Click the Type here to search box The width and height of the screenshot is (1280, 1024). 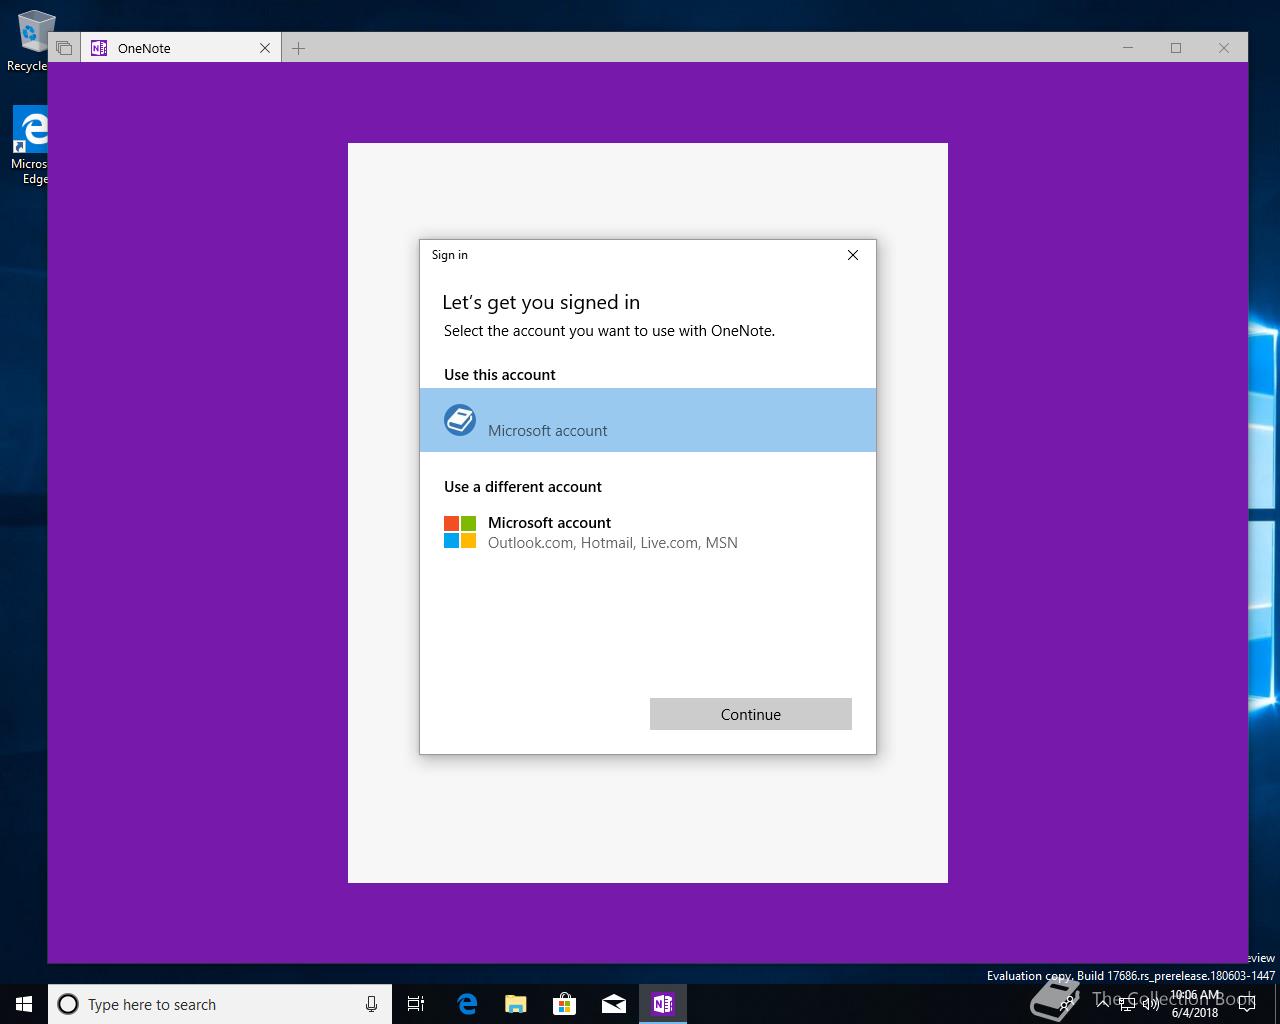coord(220,1004)
